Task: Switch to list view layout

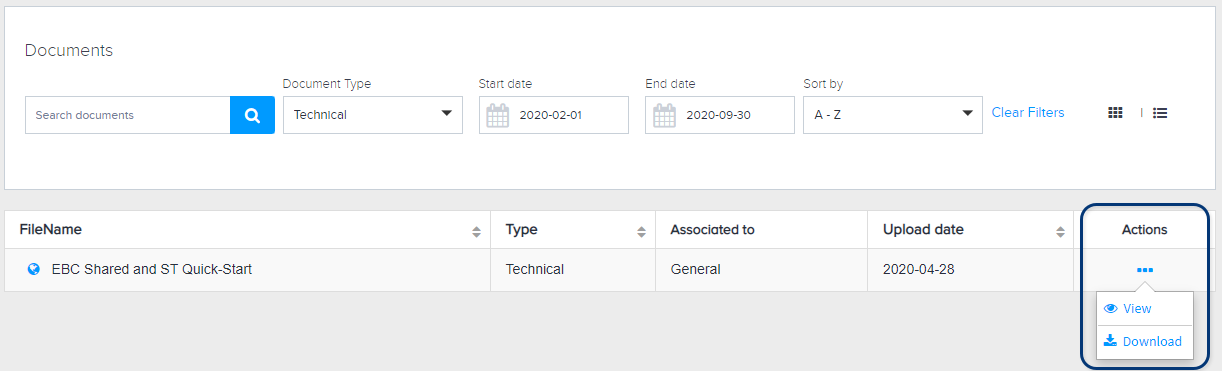Action: (1160, 113)
